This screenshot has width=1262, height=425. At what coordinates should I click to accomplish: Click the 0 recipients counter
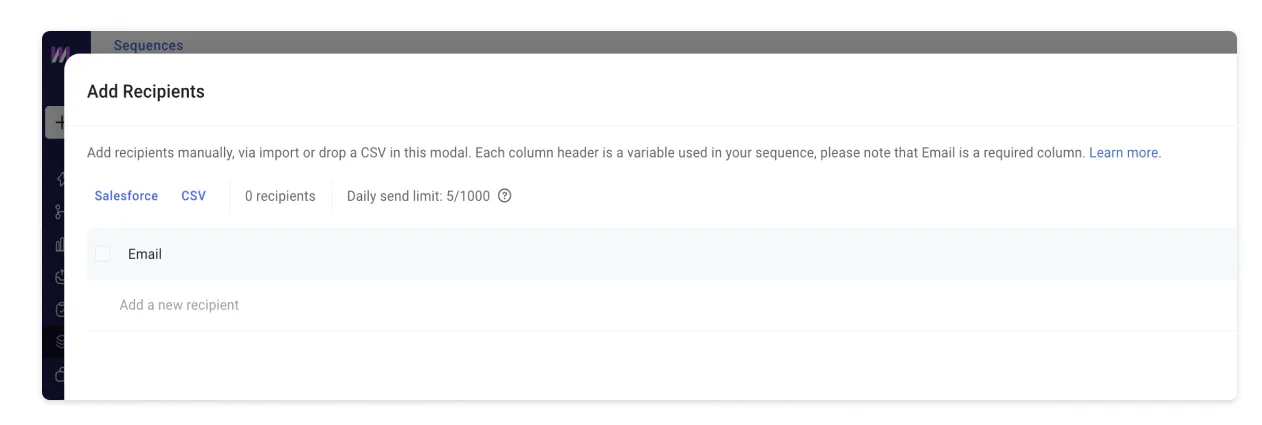point(280,196)
